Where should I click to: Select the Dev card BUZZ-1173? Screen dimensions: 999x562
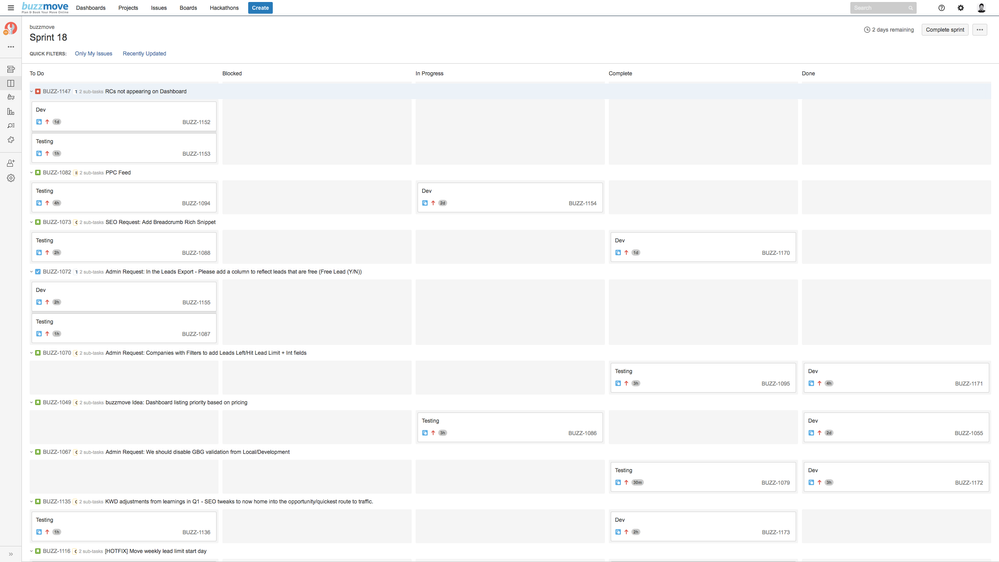703,526
